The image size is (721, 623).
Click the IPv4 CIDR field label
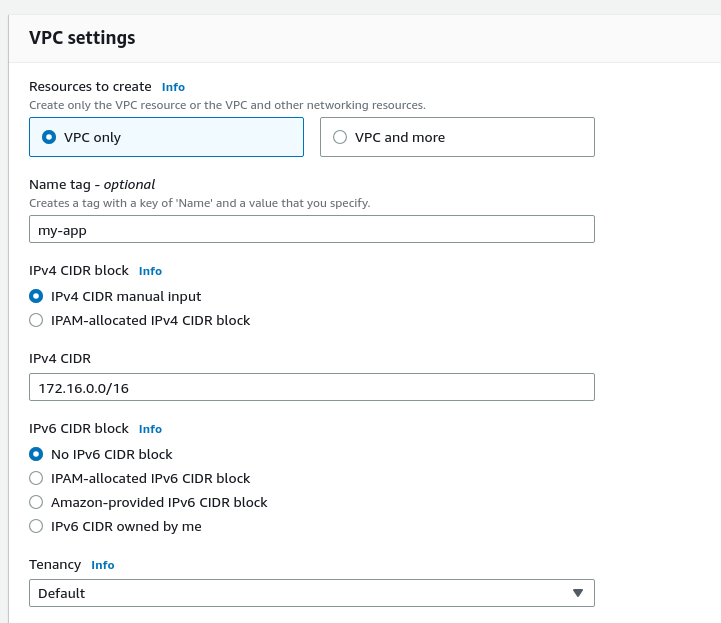click(x=60, y=358)
